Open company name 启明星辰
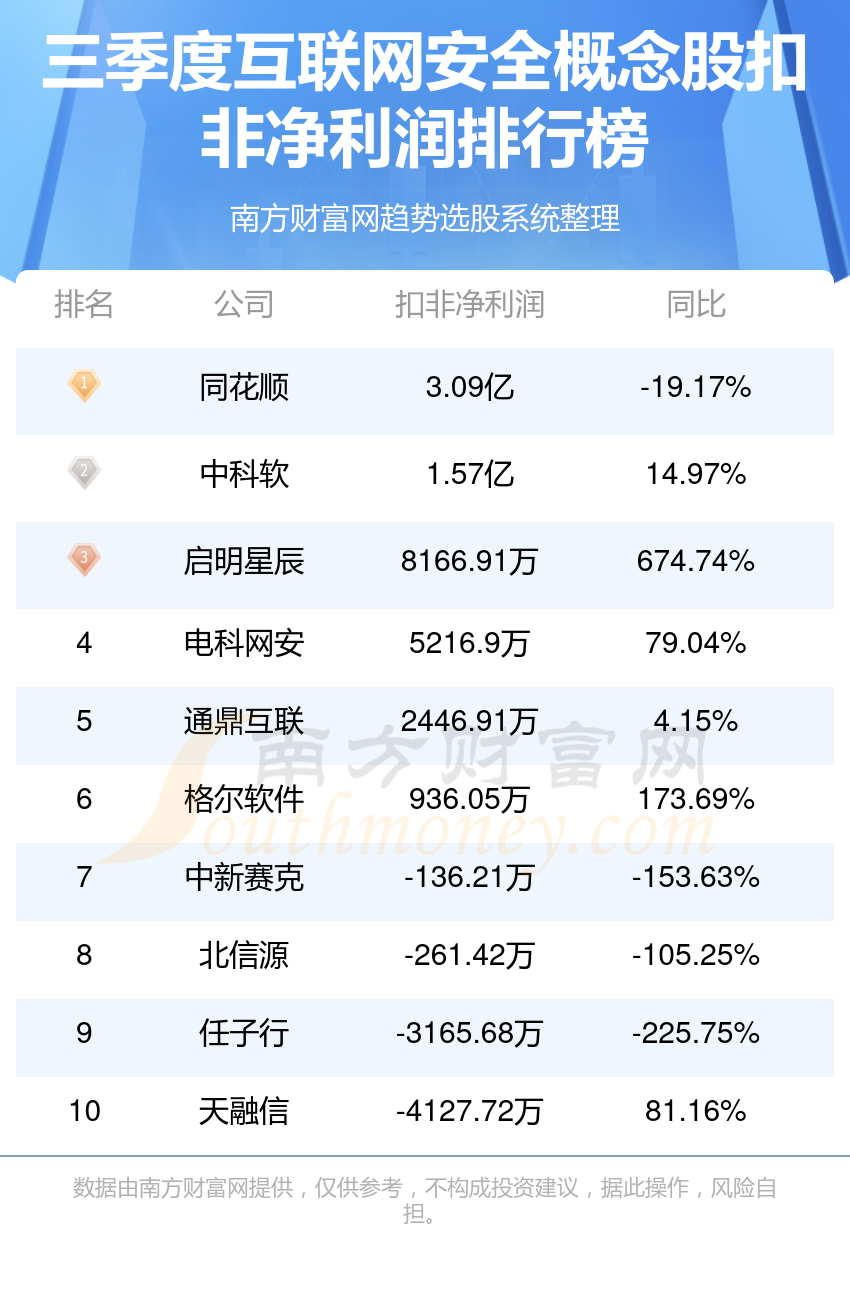Image resolution: width=850 pixels, height=1300 pixels. 244,561
